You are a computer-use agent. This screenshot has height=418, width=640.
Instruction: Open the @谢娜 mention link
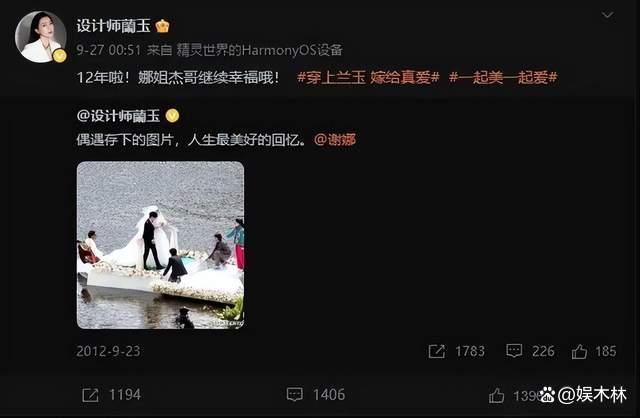(x=335, y=140)
